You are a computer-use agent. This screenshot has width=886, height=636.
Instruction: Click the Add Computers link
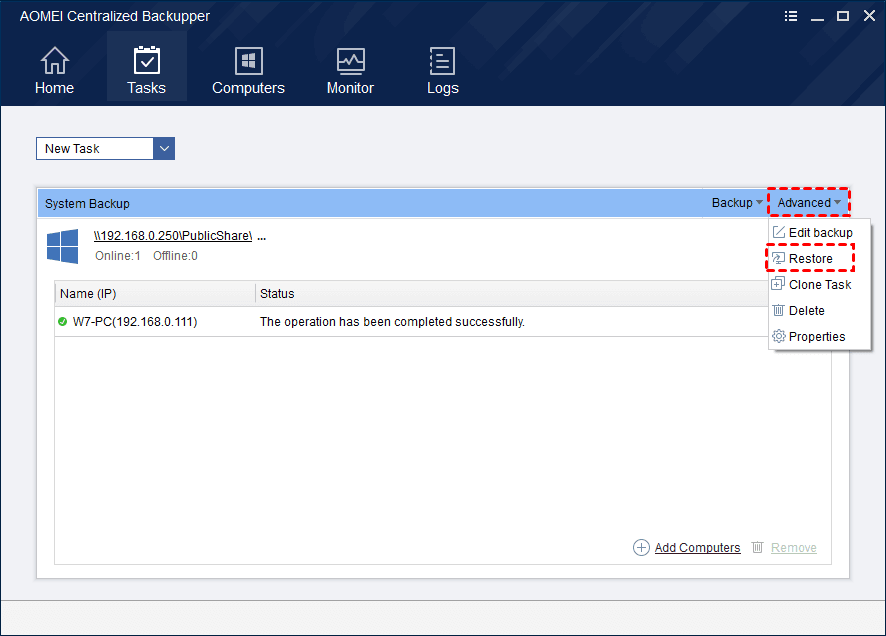pyautogui.click(x=697, y=547)
